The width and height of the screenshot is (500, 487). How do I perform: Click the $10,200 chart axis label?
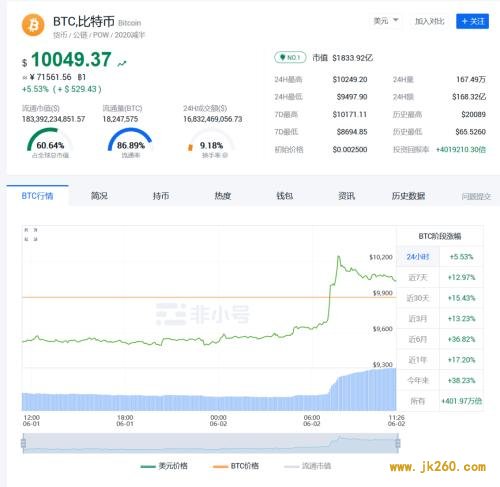381,257
